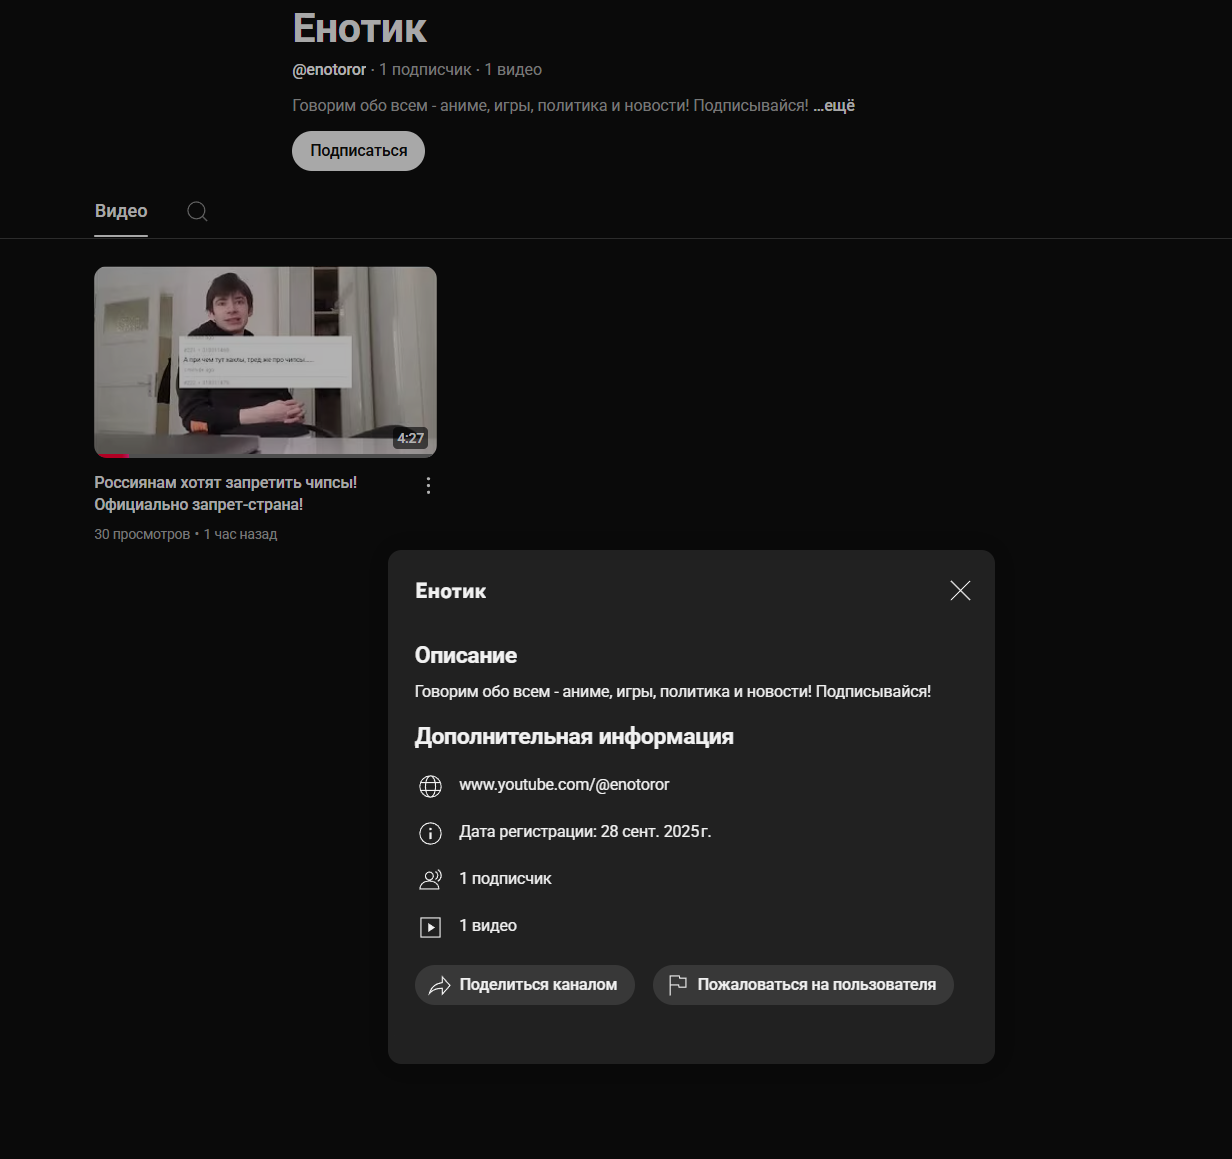This screenshot has width=1232, height=1159.
Task: Click the www.youtube.com/@enotoror link
Action: 564,785
